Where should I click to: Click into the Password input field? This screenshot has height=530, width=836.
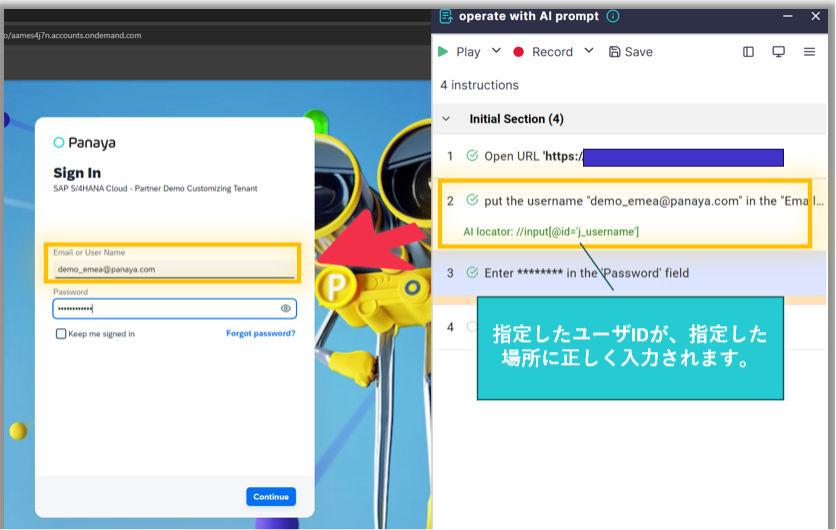174,309
